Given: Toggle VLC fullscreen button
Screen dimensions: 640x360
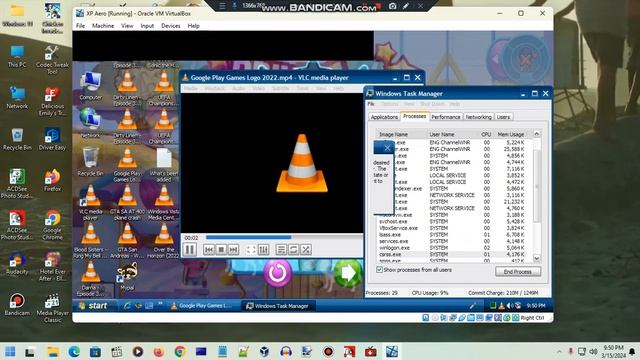Looking at the screenshot, I should pyautogui.click(x=251, y=250).
